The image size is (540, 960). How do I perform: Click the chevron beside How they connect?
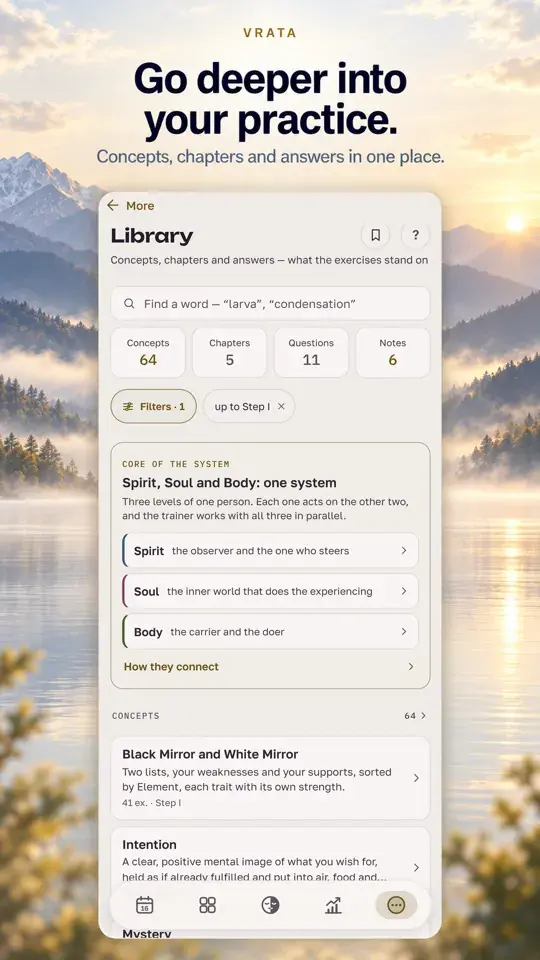point(411,667)
